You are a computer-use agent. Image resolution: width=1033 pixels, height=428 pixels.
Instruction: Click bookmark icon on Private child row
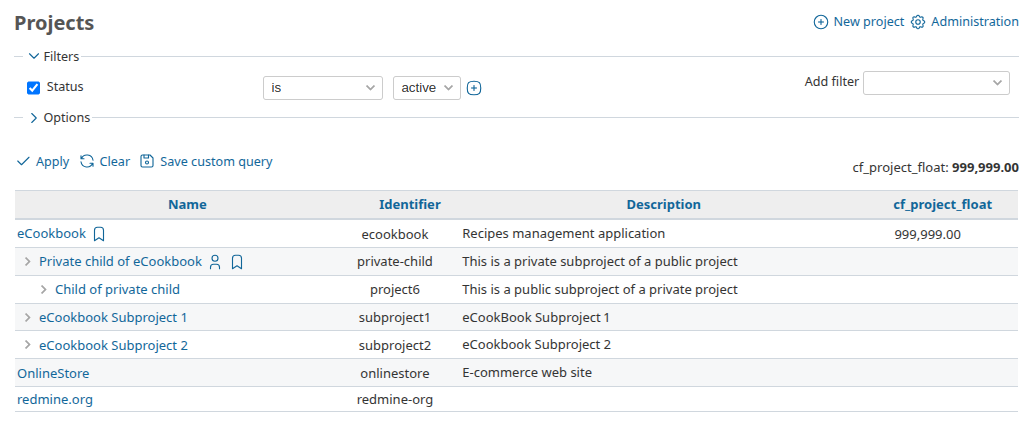tap(237, 262)
